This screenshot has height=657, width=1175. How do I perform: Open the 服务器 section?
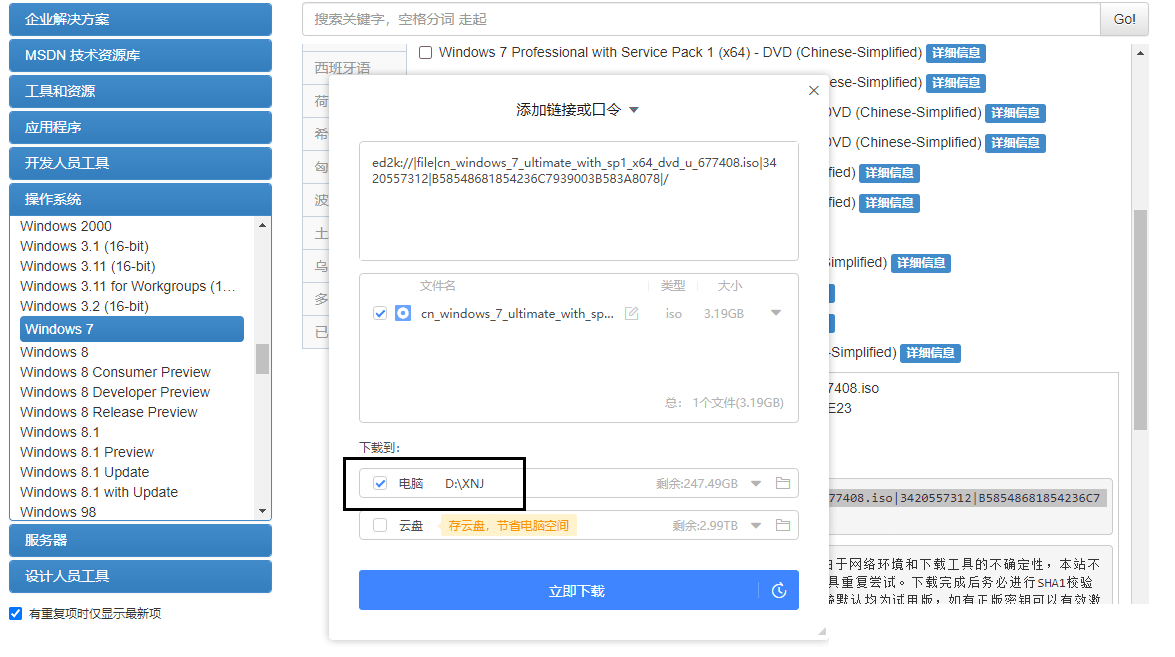pyautogui.click(x=140, y=540)
